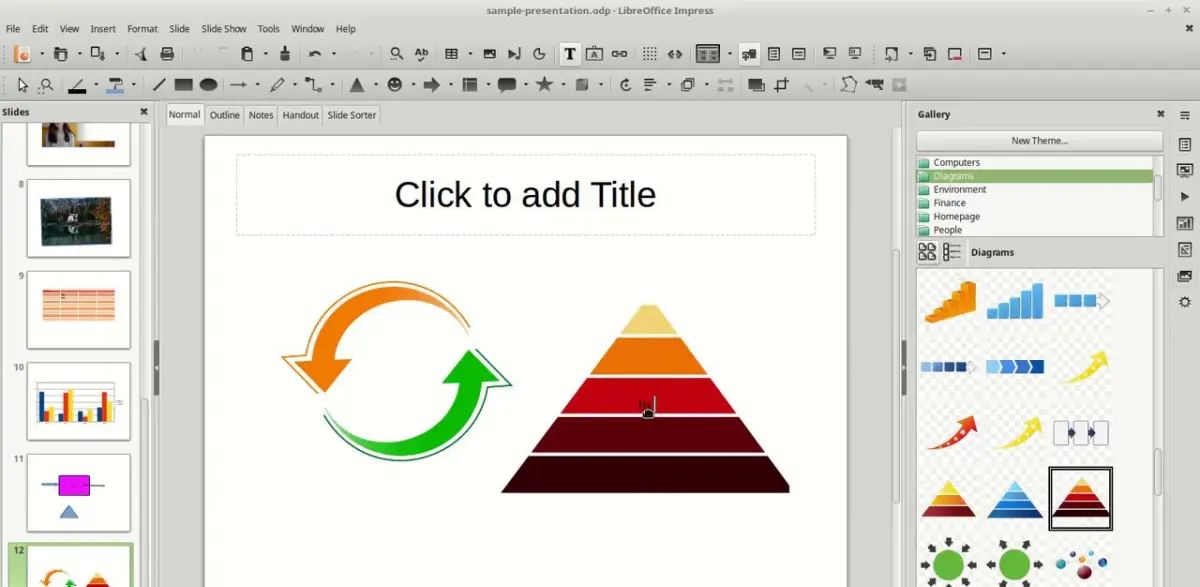Pick the Curve pencil tool
This screenshot has width=1200, height=587.
[x=277, y=85]
